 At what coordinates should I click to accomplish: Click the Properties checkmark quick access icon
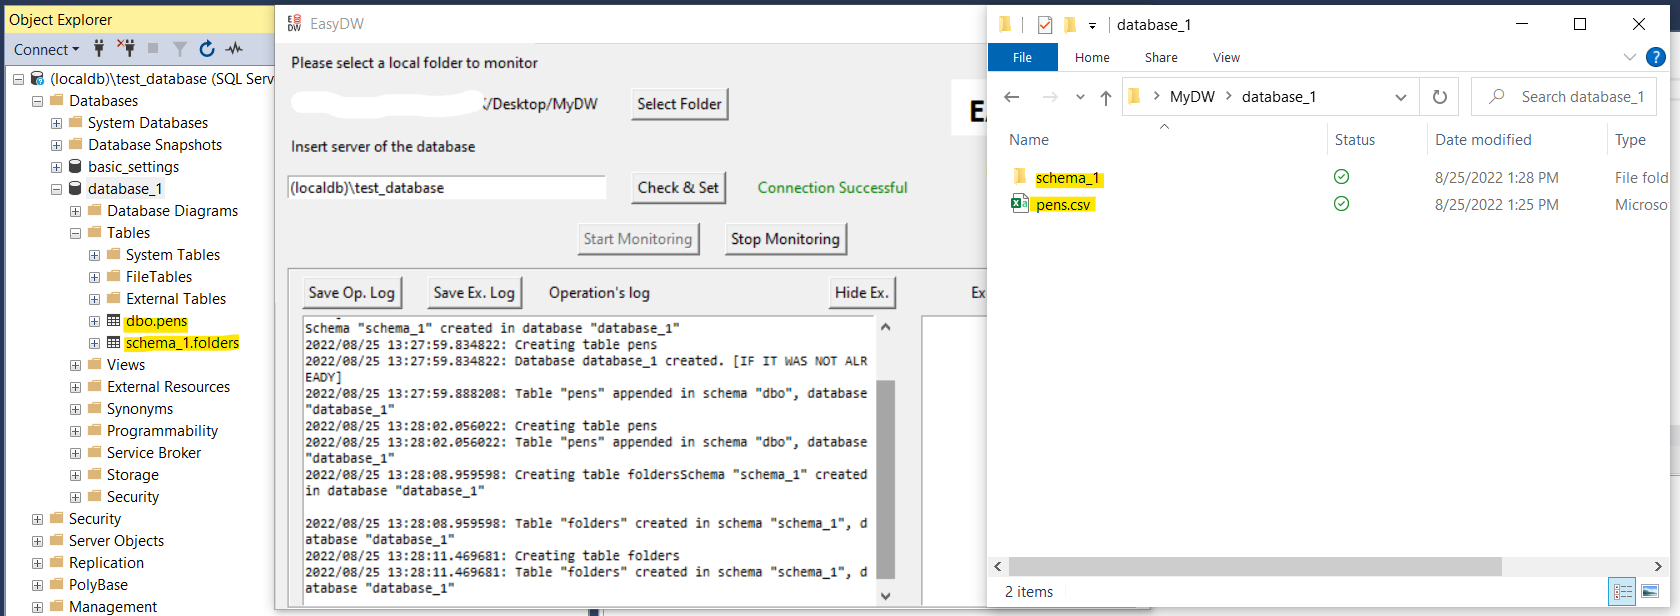coord(1045,25)
